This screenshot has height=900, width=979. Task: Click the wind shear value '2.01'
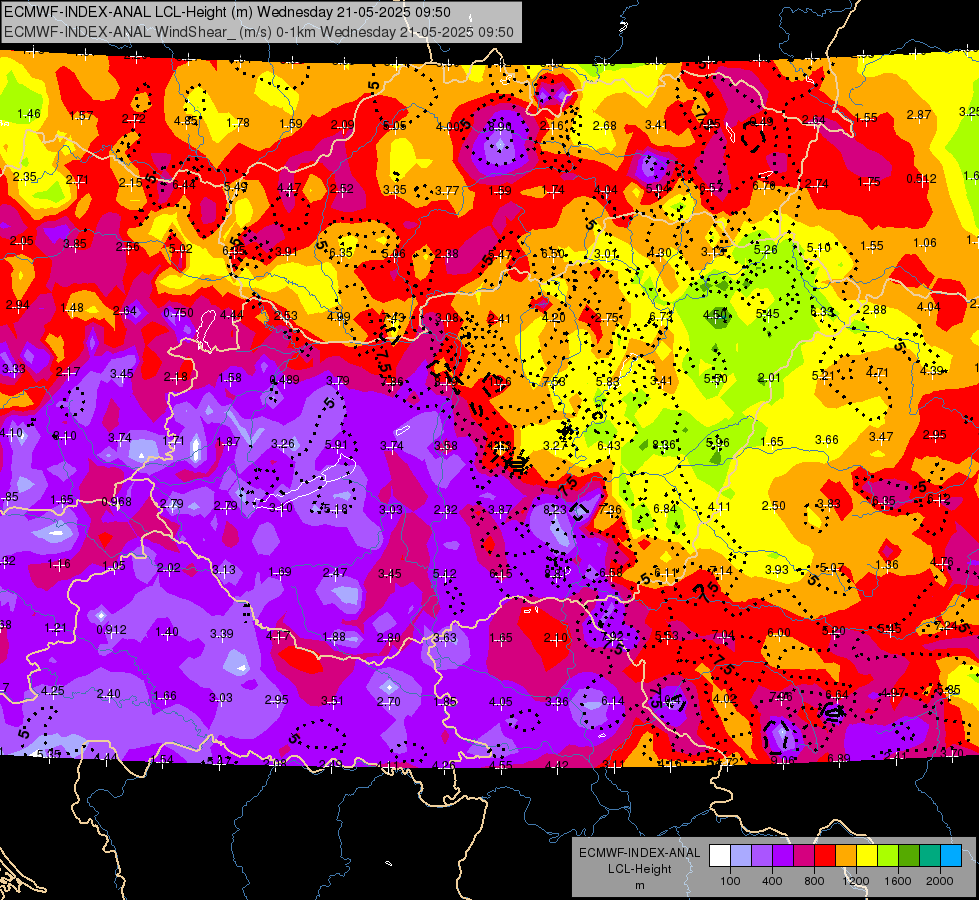769,377
